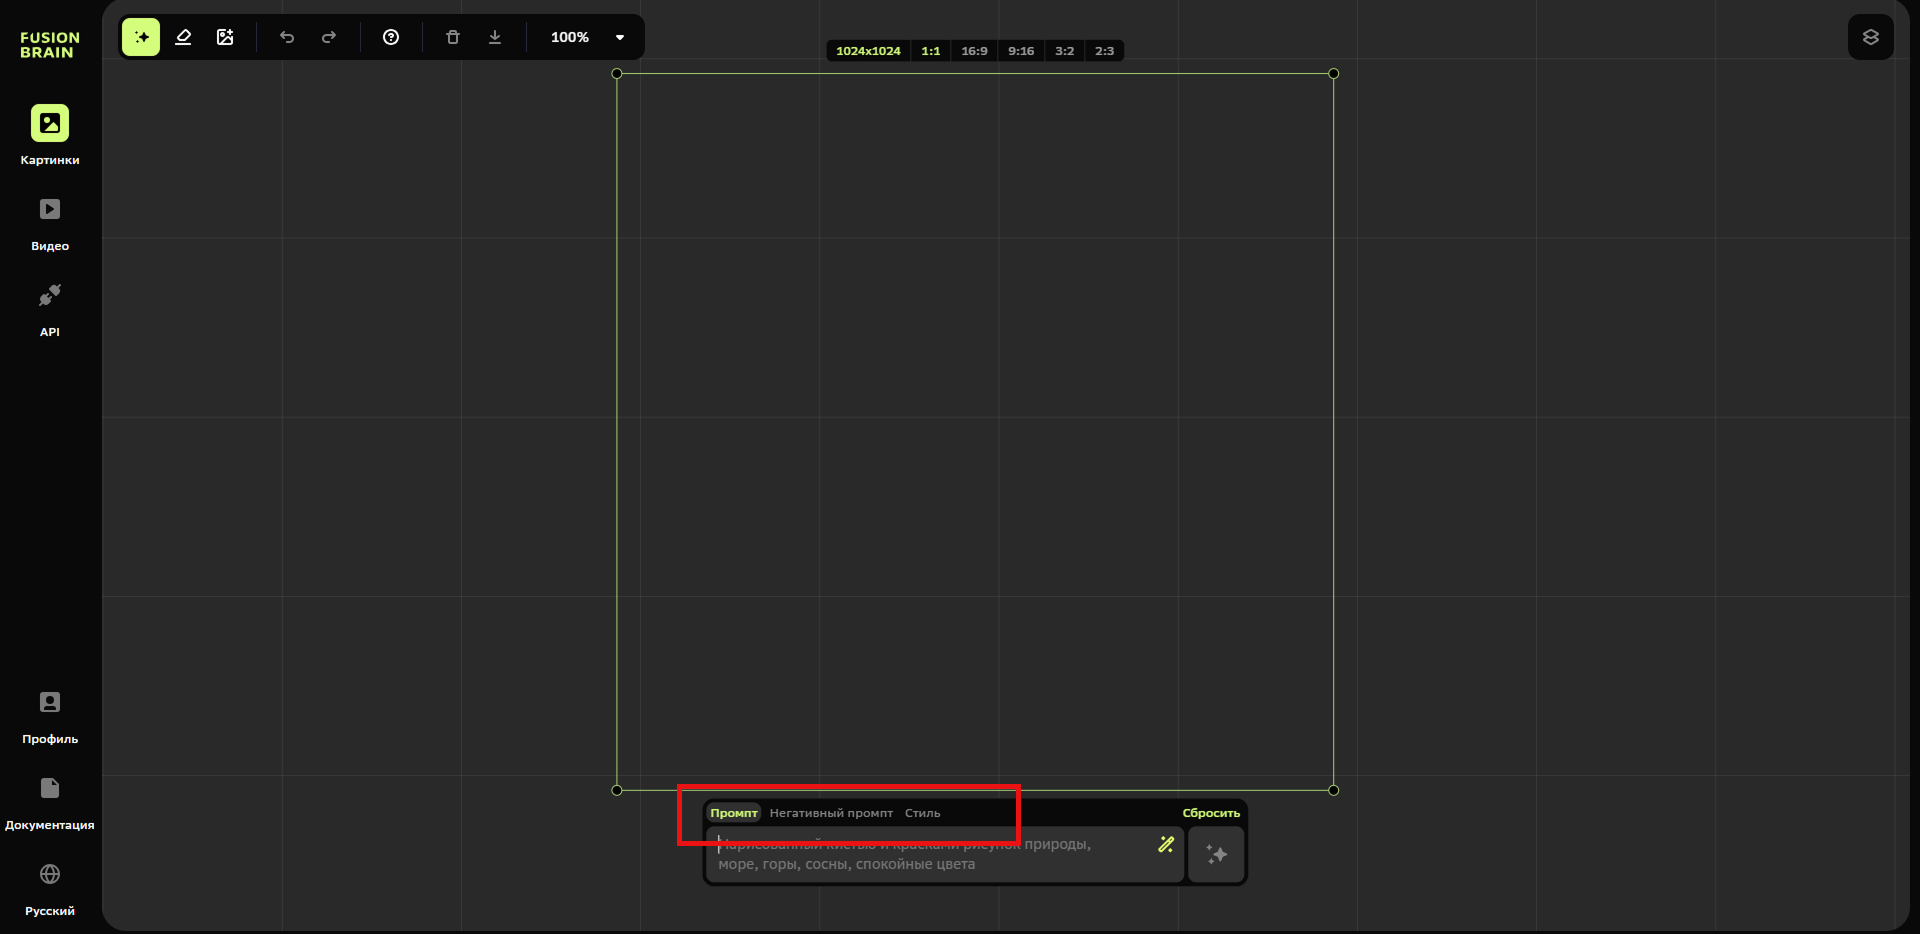
Task: Delete canvas with the trash icon
Action: pyautogui.click(x=453, y=37)
